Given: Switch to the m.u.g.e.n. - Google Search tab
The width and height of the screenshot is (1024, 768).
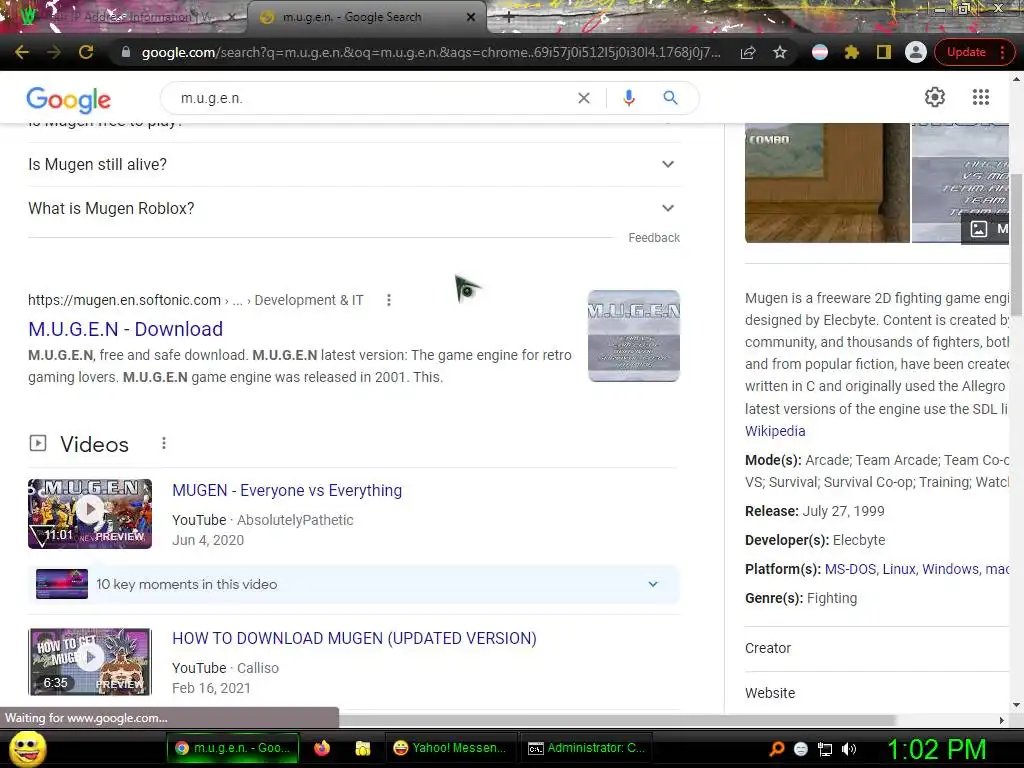Looking at the screenshot, I should point(366,17).
